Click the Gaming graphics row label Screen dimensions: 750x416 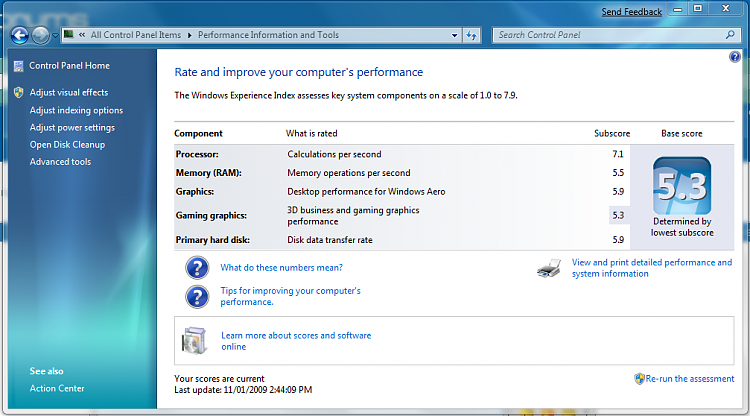click(211, 216)
